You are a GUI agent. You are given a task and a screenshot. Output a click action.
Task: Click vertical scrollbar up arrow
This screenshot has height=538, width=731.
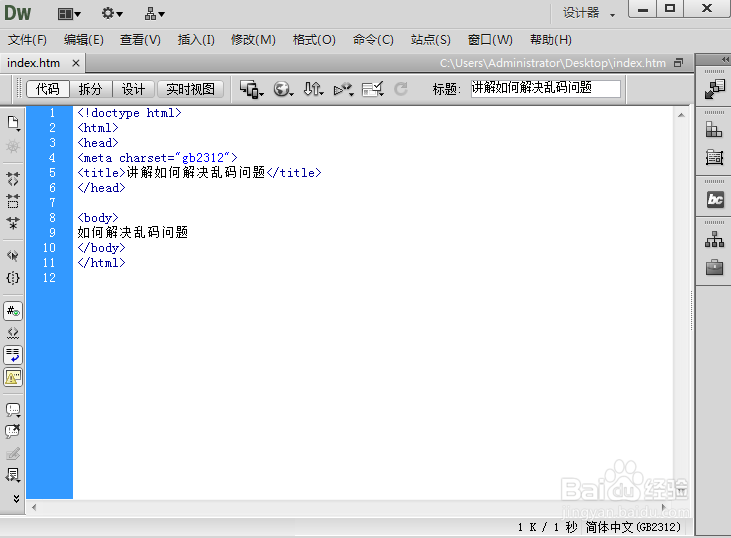[681, 115]
